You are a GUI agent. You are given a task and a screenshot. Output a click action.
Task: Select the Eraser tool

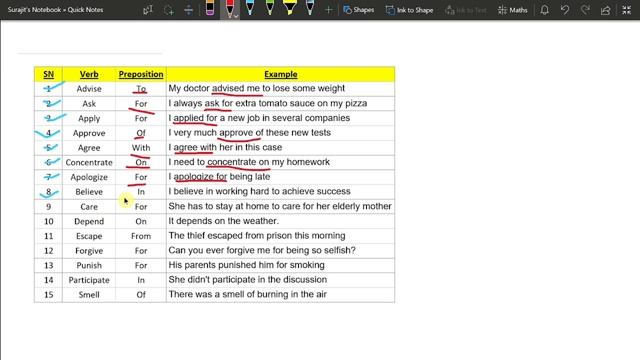tap(210, 8)
